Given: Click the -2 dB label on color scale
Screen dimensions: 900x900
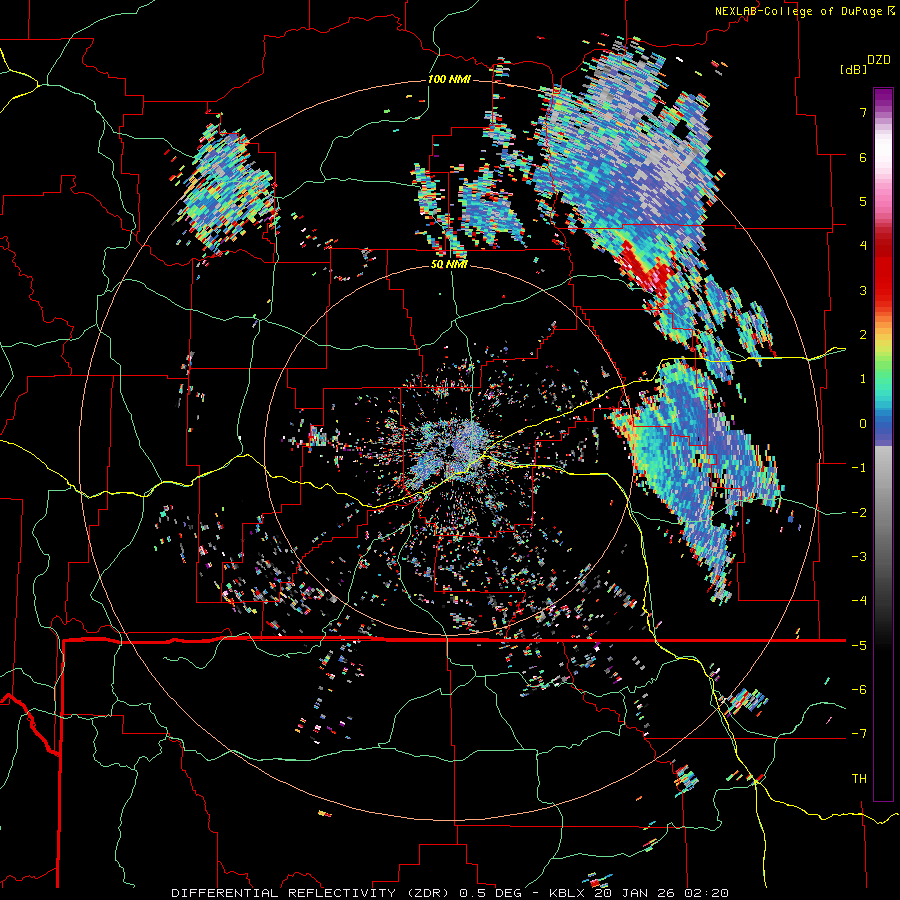Looking at the screenshot, I should pos(859,513).
